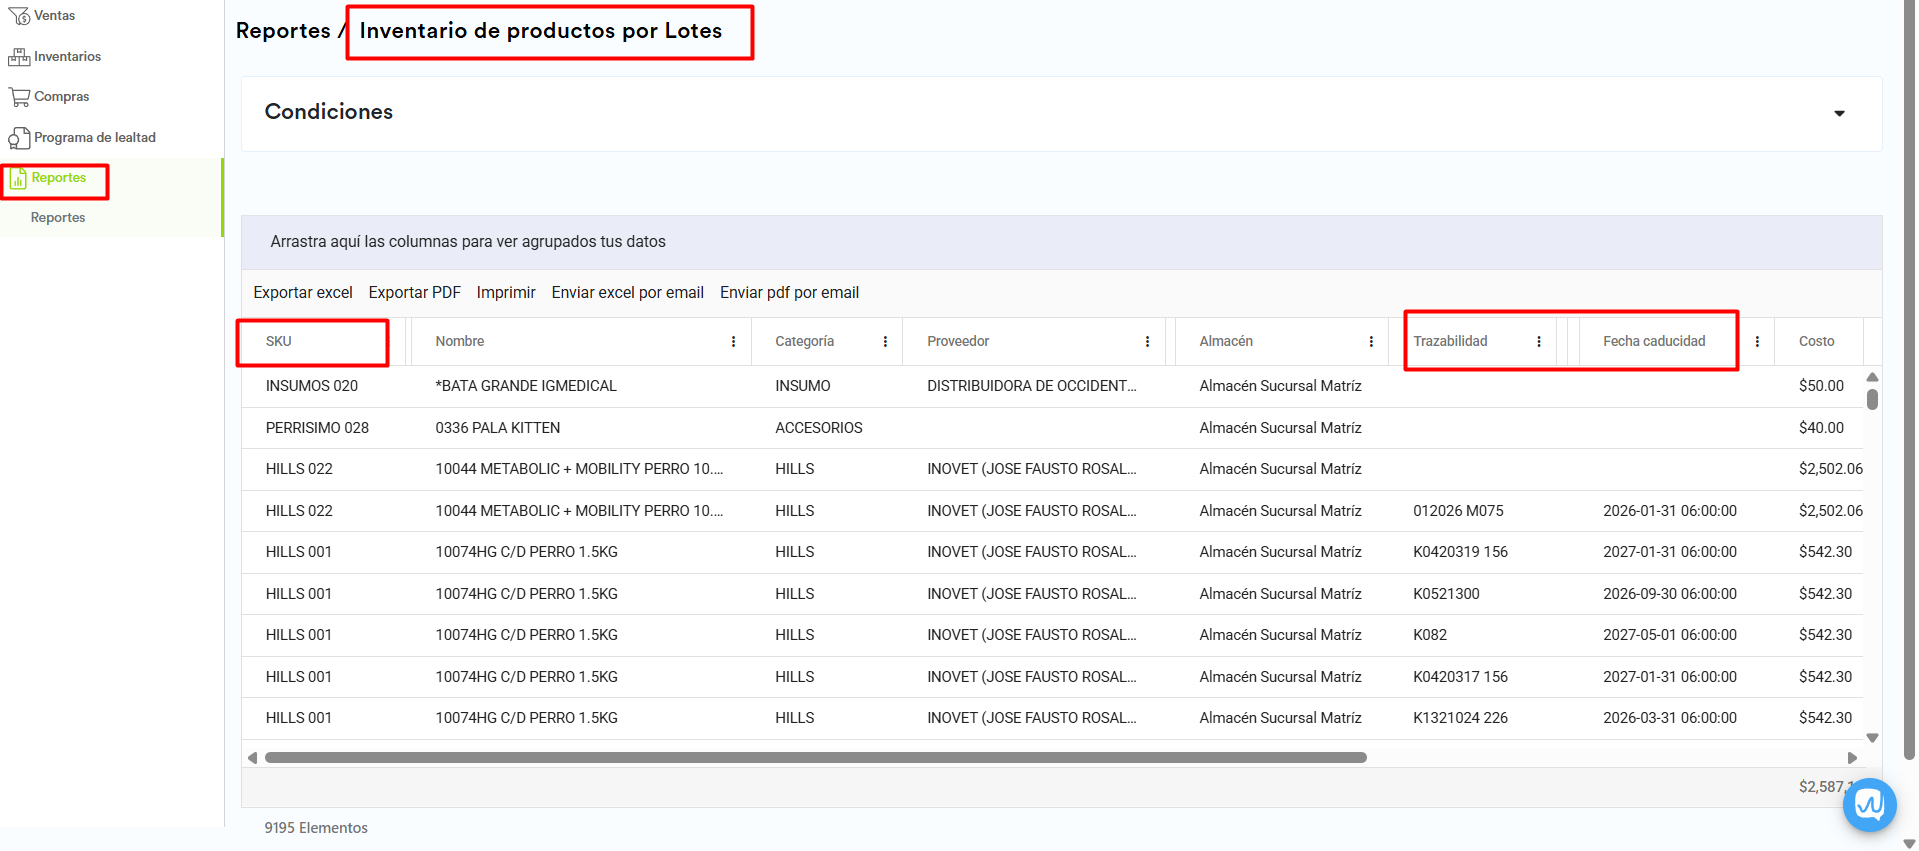
Task: Click expiry date 2026-09-30 06:00:00
Action: tap(1670, 594)
